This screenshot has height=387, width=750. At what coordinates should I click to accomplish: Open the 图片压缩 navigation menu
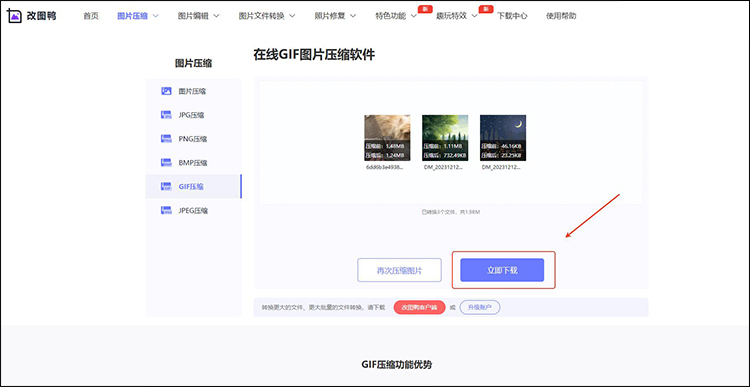click(132, 16)
